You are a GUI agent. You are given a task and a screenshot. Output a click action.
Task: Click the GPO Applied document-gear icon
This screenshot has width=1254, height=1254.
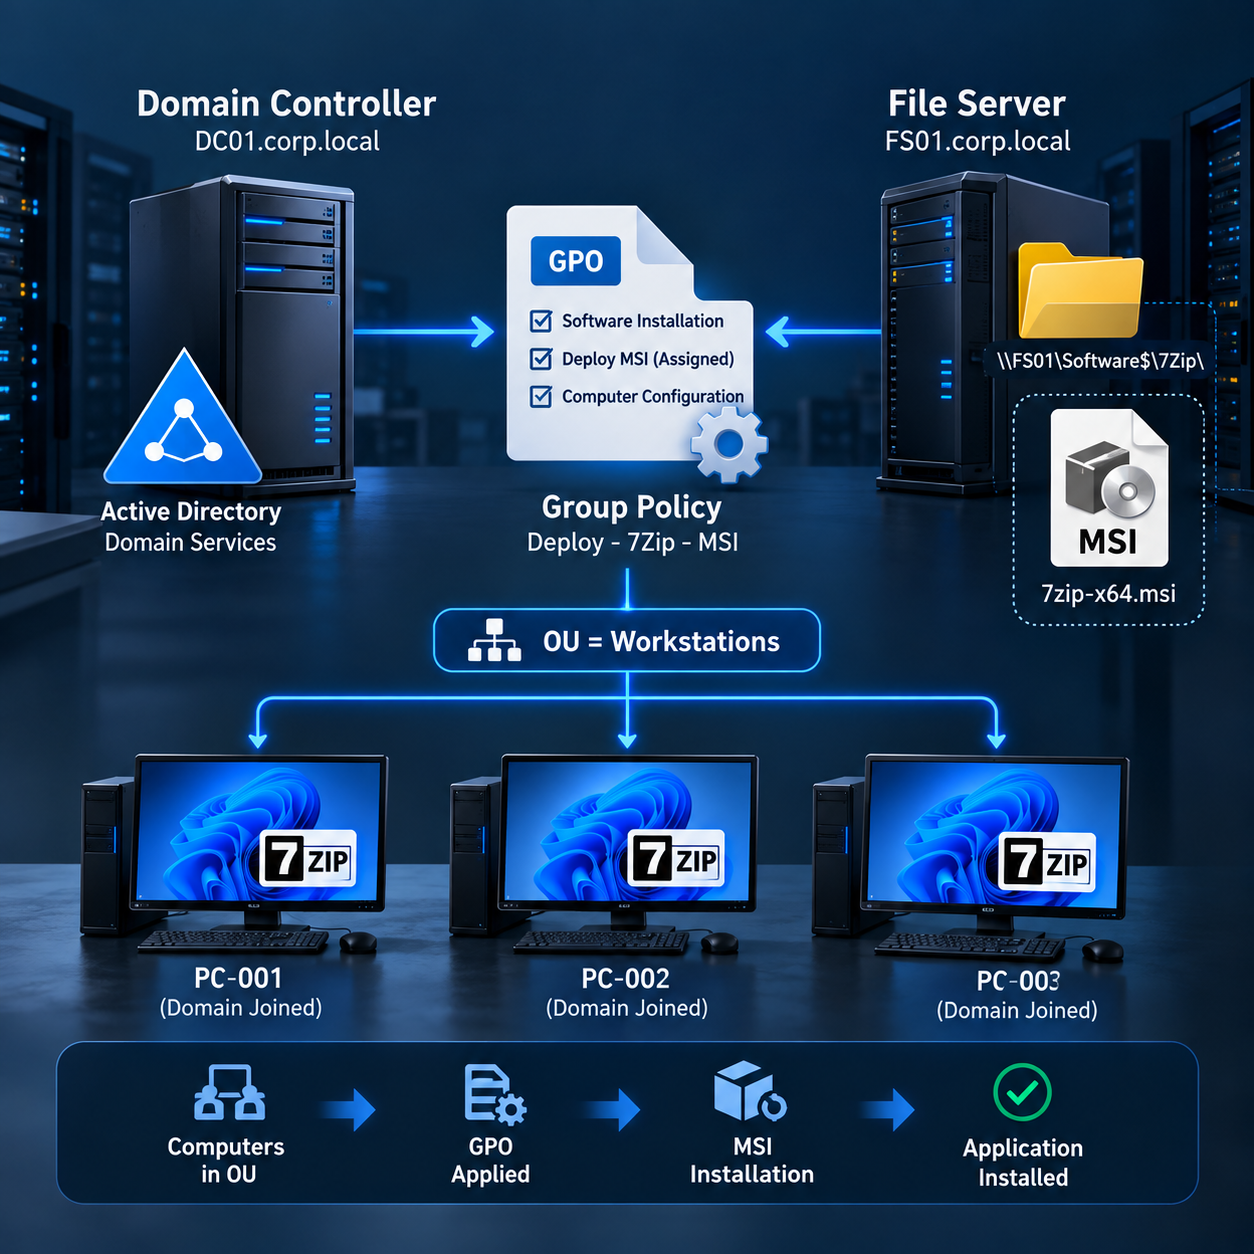495,1094
